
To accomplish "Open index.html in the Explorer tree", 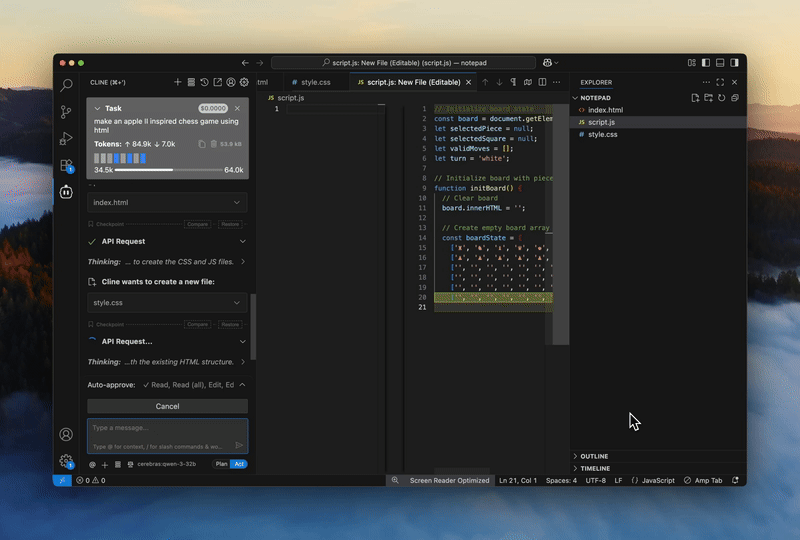I will 606,110.
